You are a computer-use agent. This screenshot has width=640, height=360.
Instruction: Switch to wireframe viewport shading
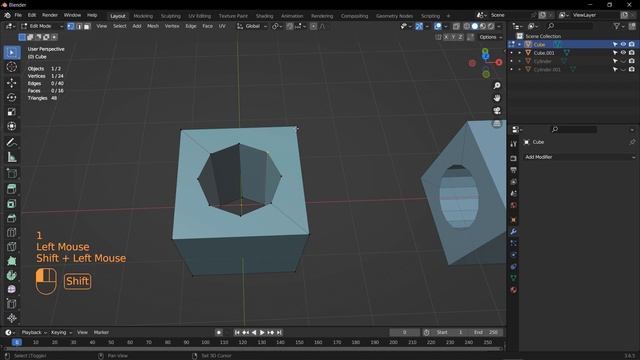pos(467,26)
